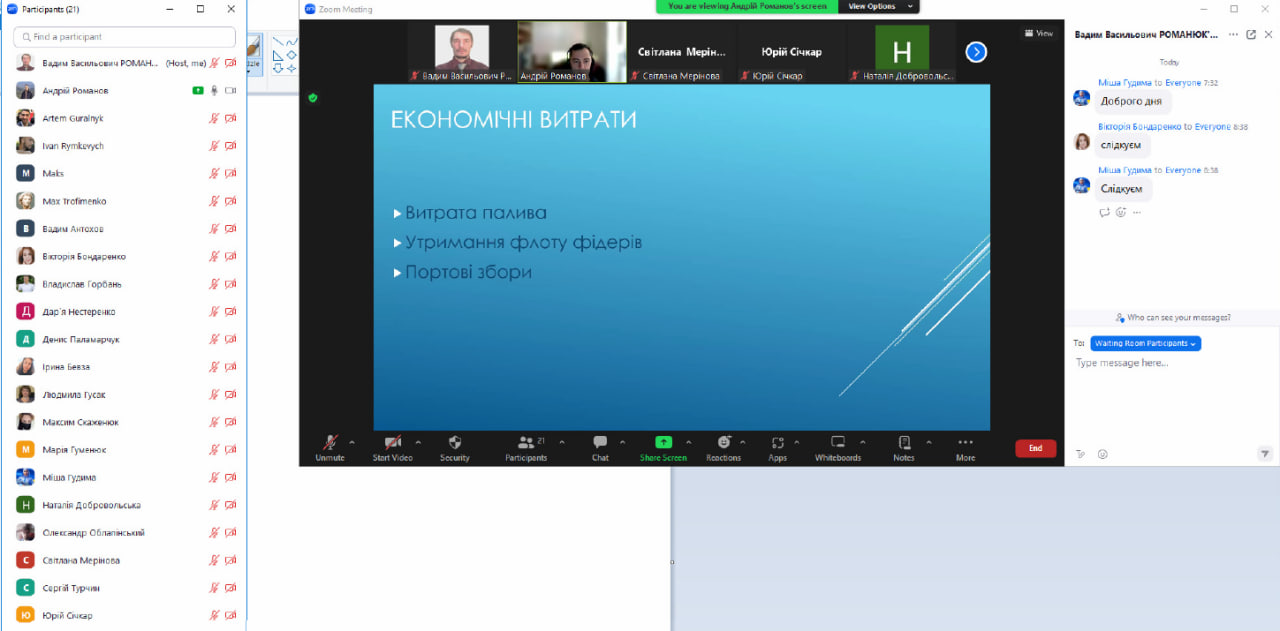Open the More menu in toolbar
The image size is (1280, 631).
coord(965,442)
